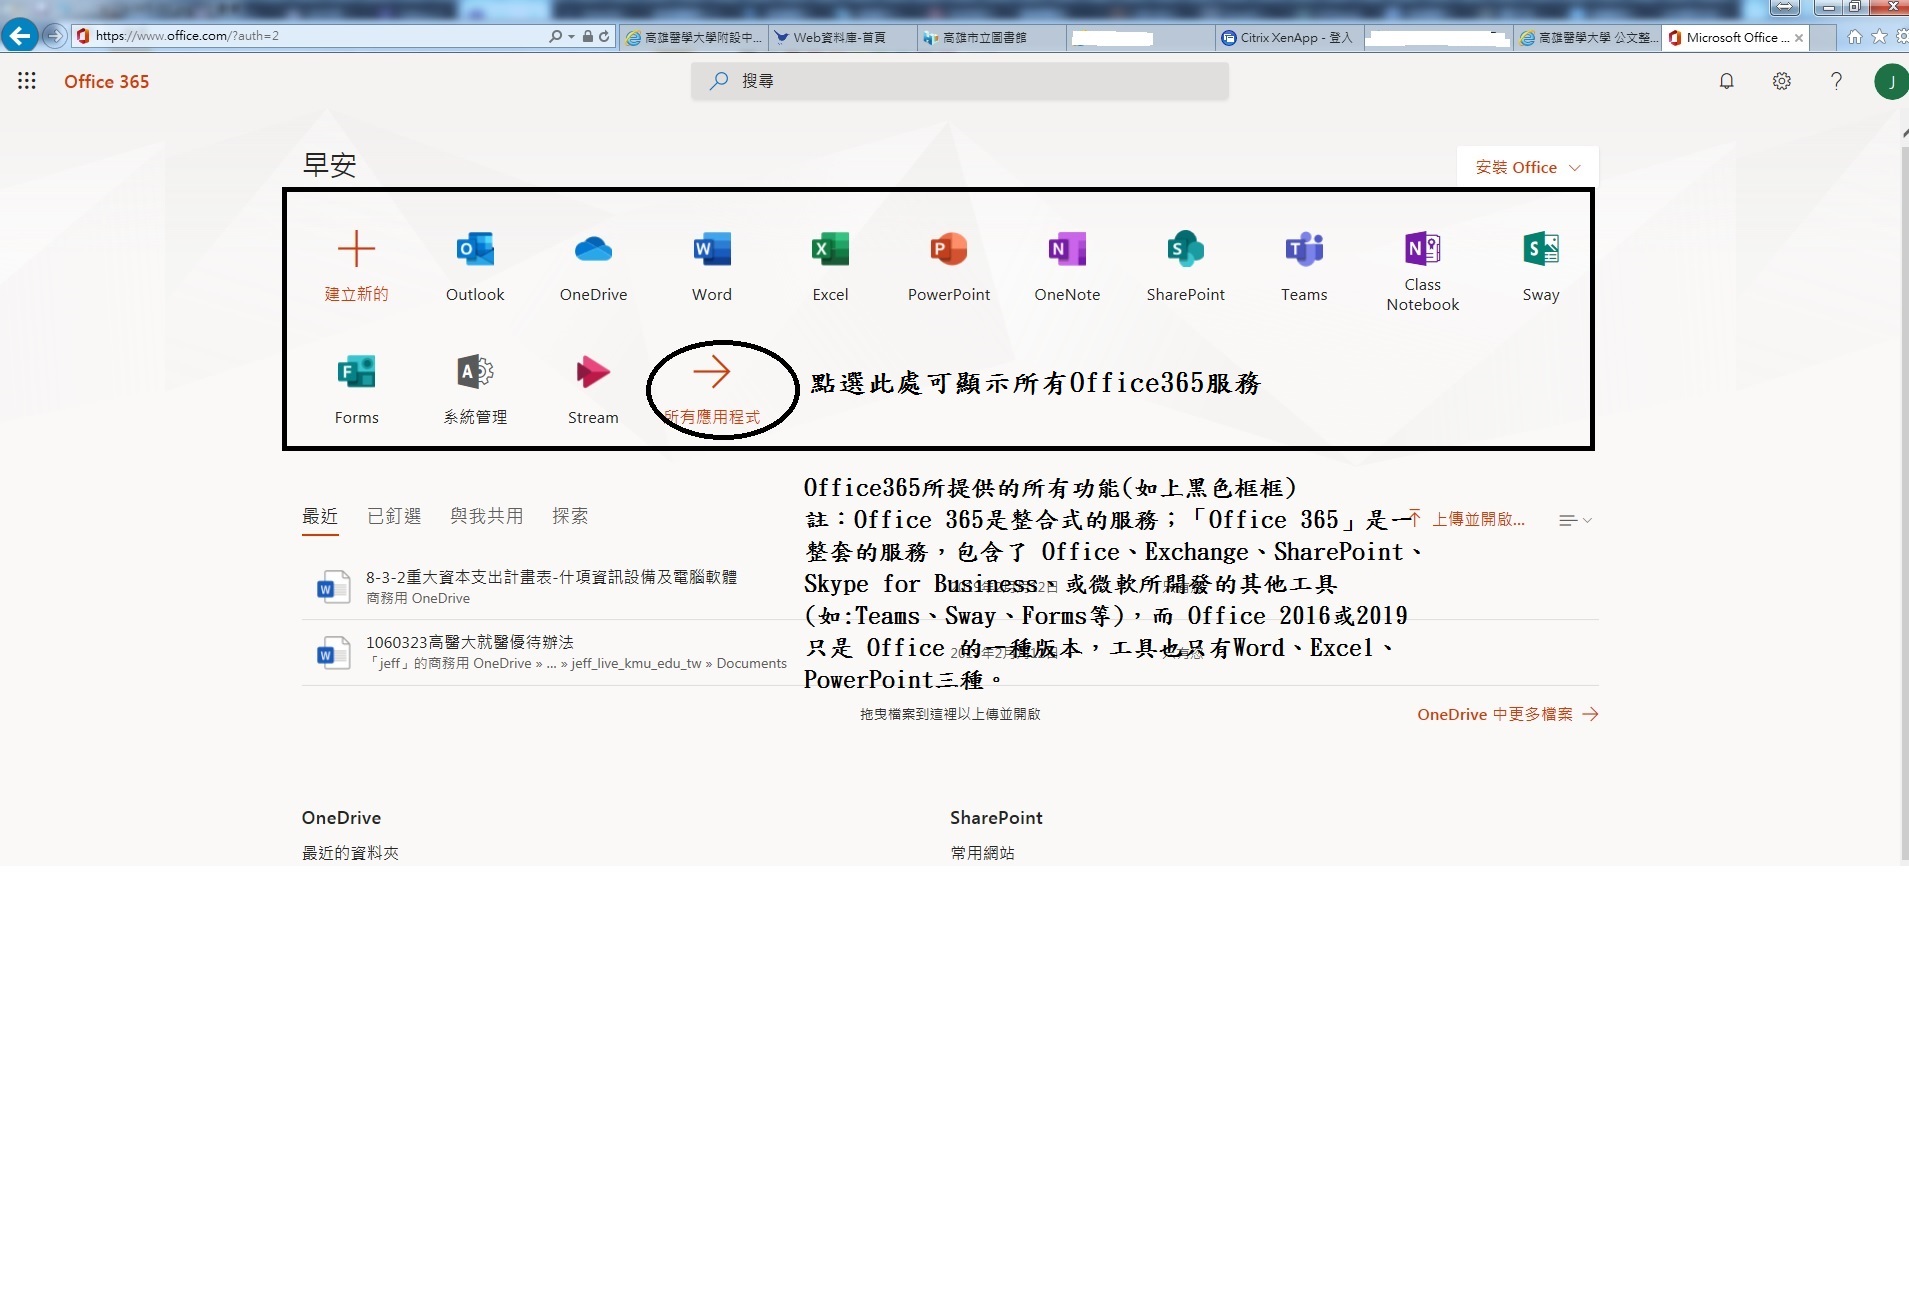
Task: Open document 1060323高醫大就醫優待辦法
Action: click(x=469, y=642)
